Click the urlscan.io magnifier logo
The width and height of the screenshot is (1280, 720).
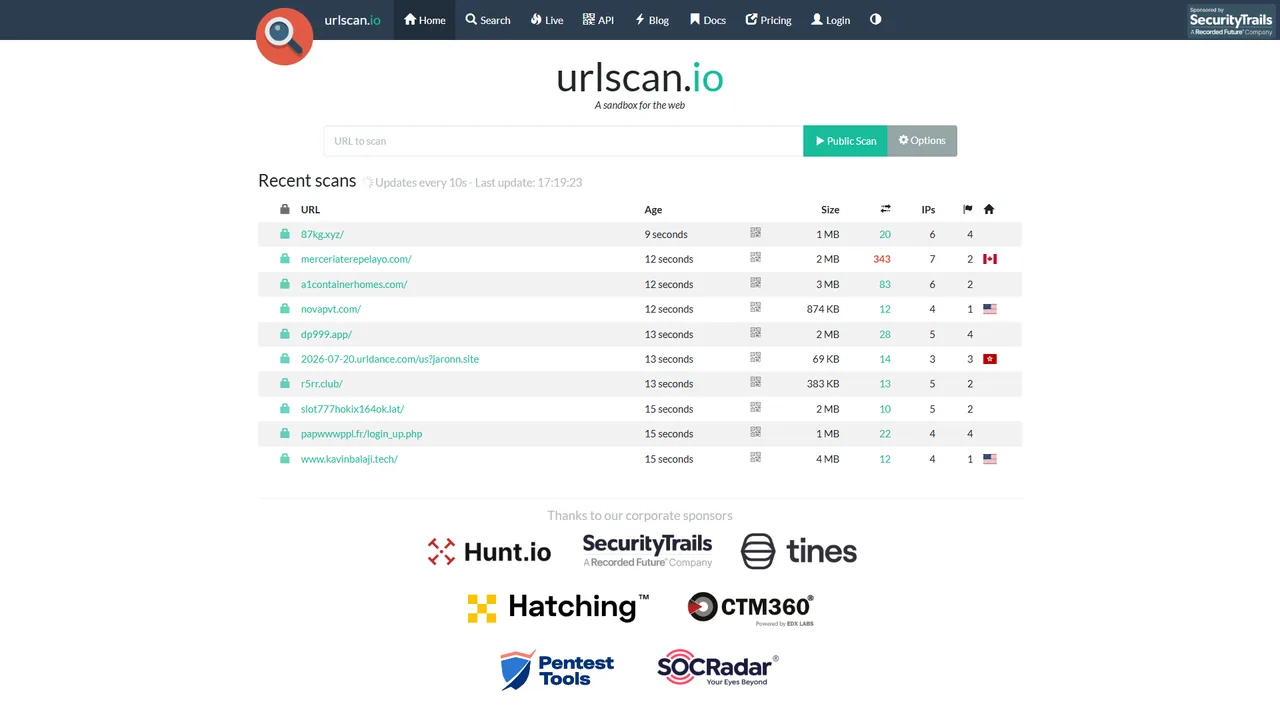coord(284,36)
